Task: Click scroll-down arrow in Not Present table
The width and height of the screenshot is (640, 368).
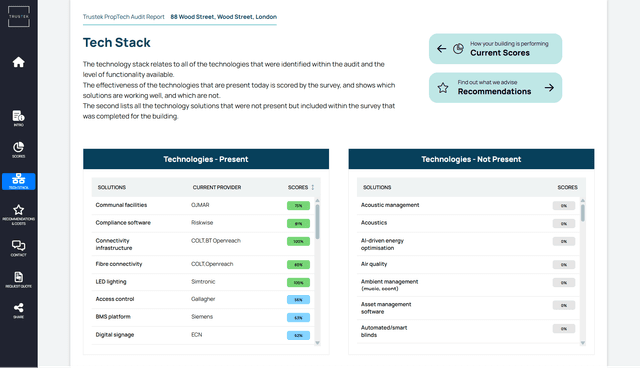Action: tap(582, 343)
